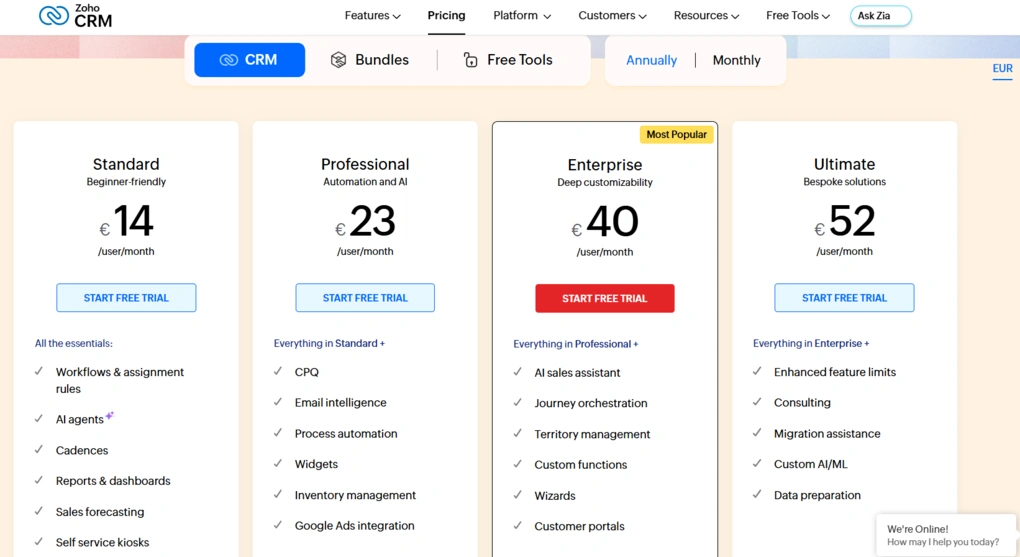Click the Standard plan title

point(126,164)
